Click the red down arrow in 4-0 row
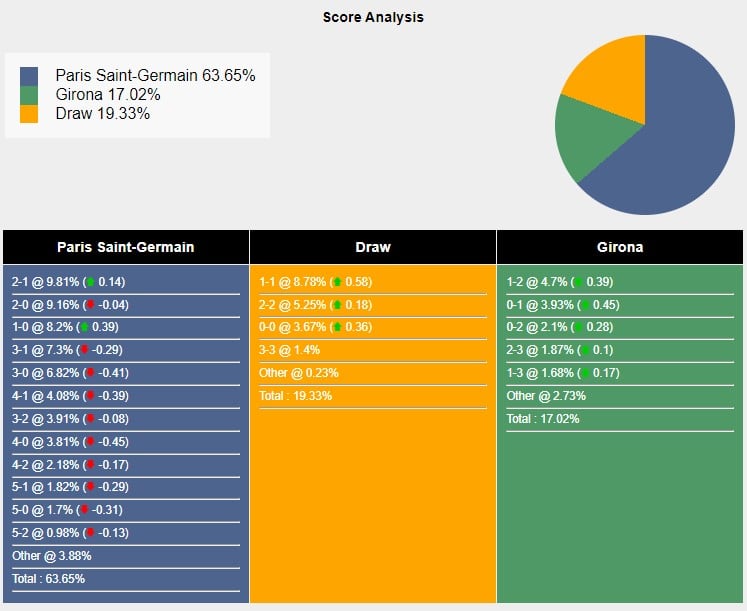The image size is (747, 611). (91, 442)
